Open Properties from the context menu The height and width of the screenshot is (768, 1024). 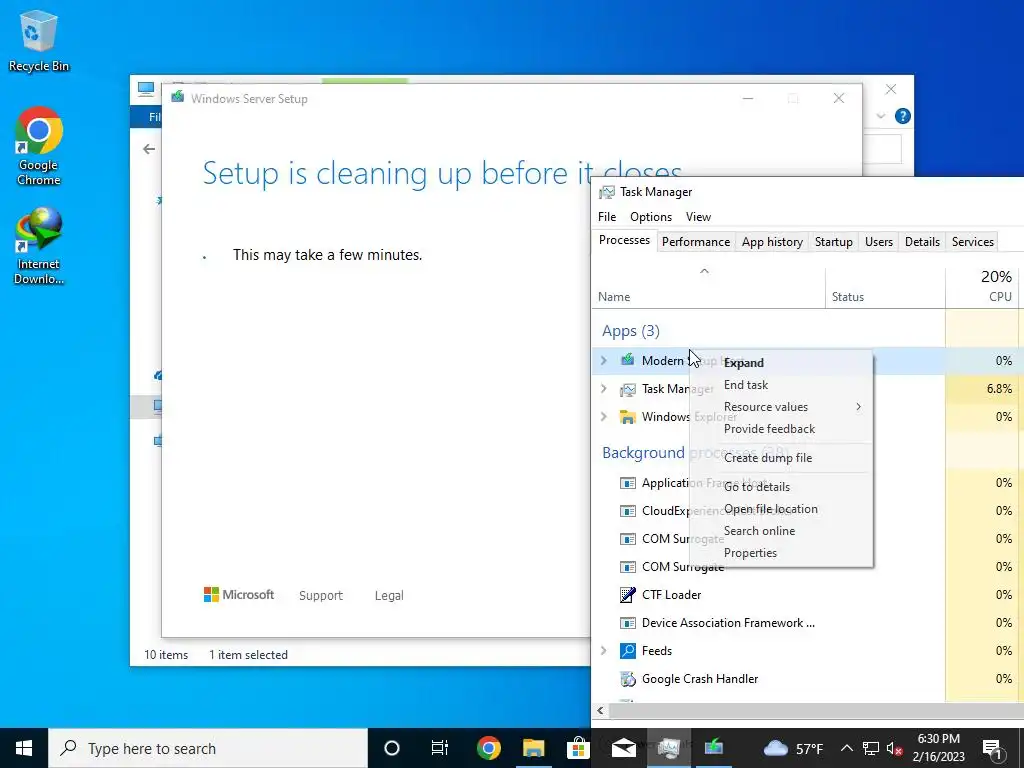coord(781,553)
